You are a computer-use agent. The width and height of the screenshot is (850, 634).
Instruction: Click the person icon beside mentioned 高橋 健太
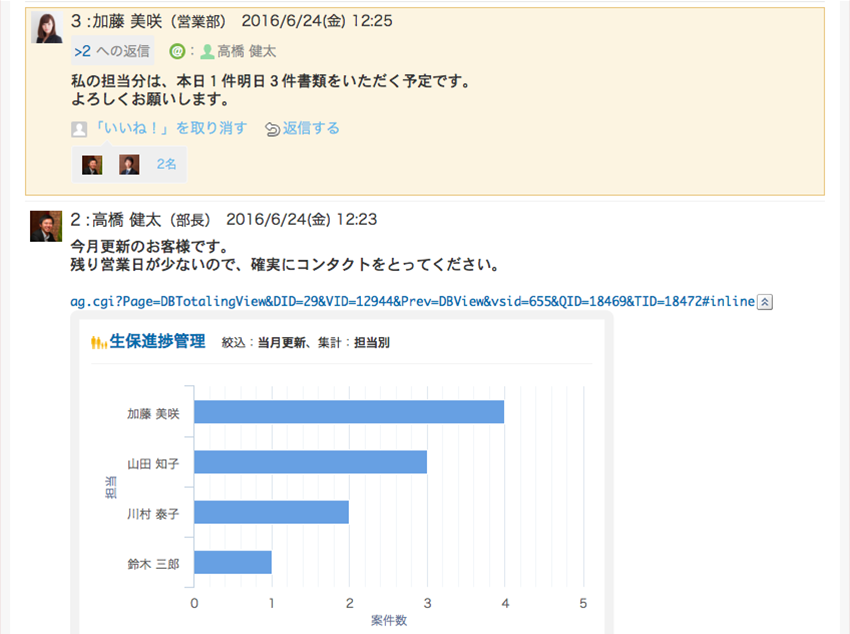207,51
